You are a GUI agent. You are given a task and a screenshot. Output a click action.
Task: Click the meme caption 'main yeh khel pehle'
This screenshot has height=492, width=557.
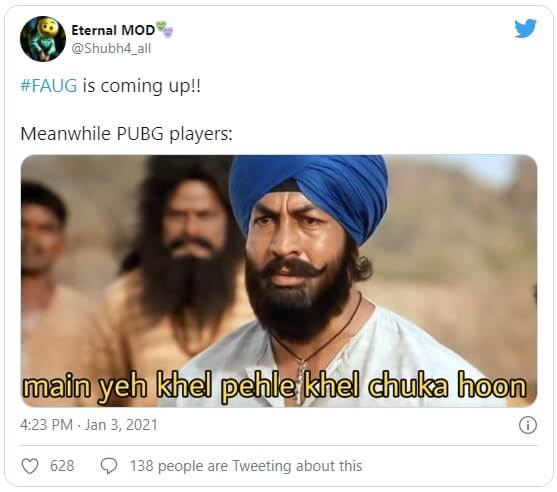pyautogui.click(x=159, y=386)
